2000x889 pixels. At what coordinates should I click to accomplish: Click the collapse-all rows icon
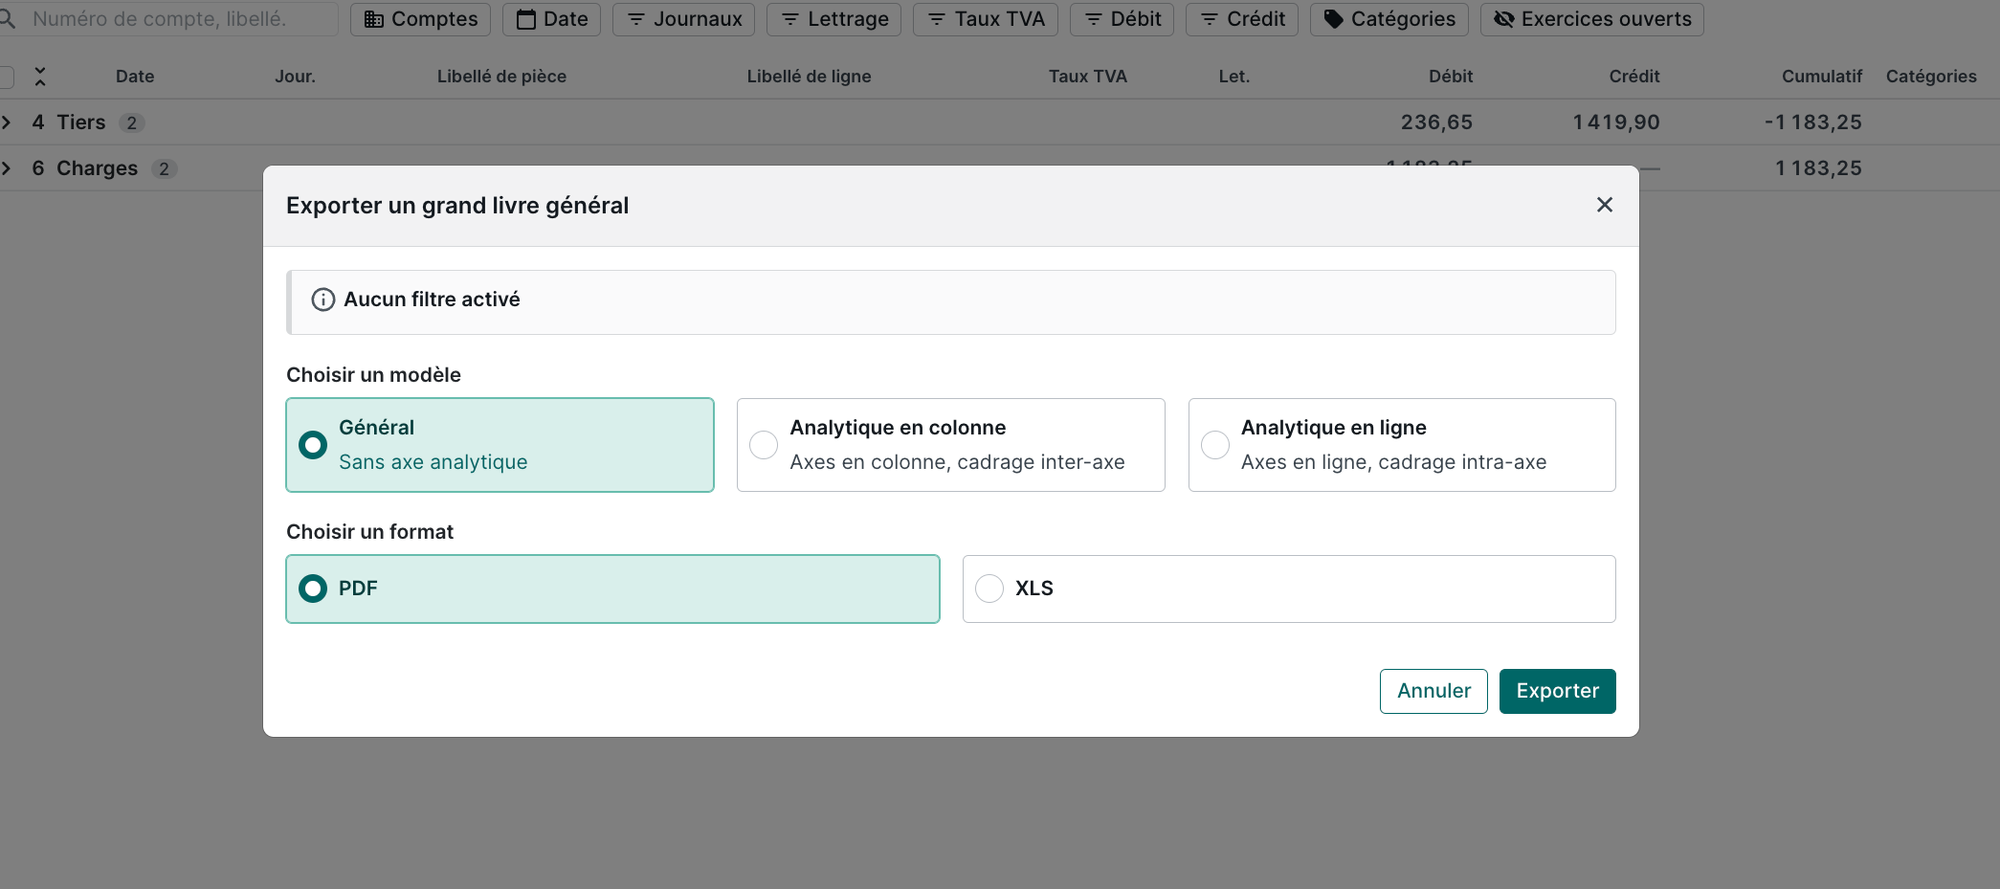coord(40,76)
